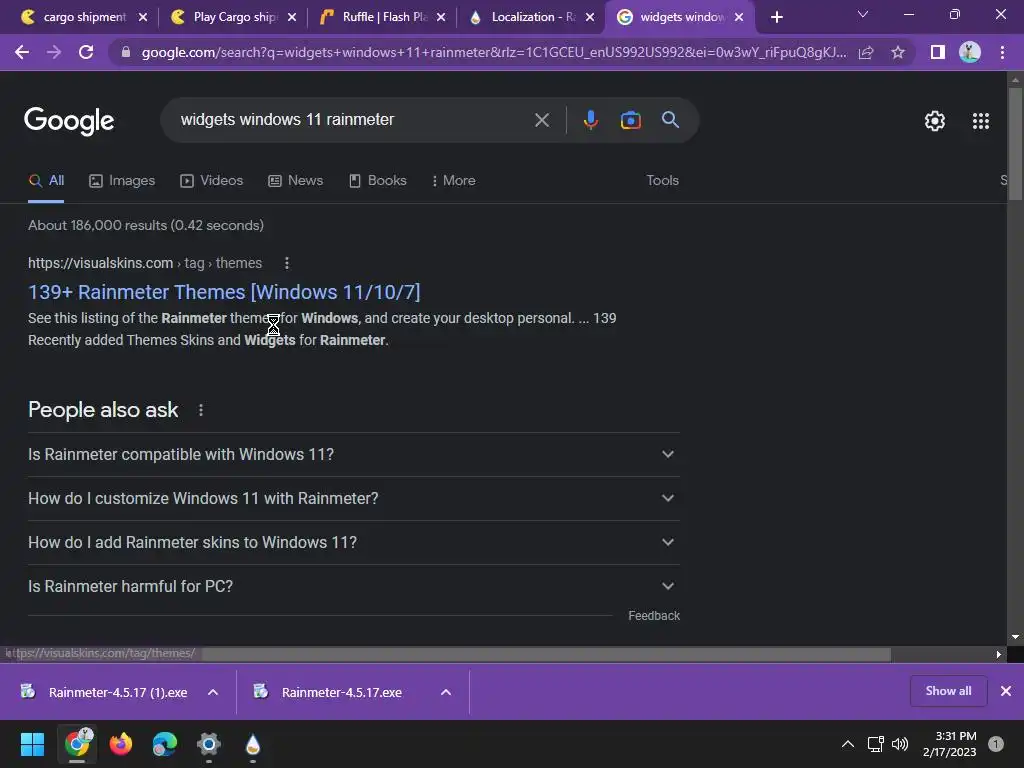The width and height of the screenshot is (1024, 768).
Task: Click the visualskins.com URL breadcrumb
Action: pos(145,263)
